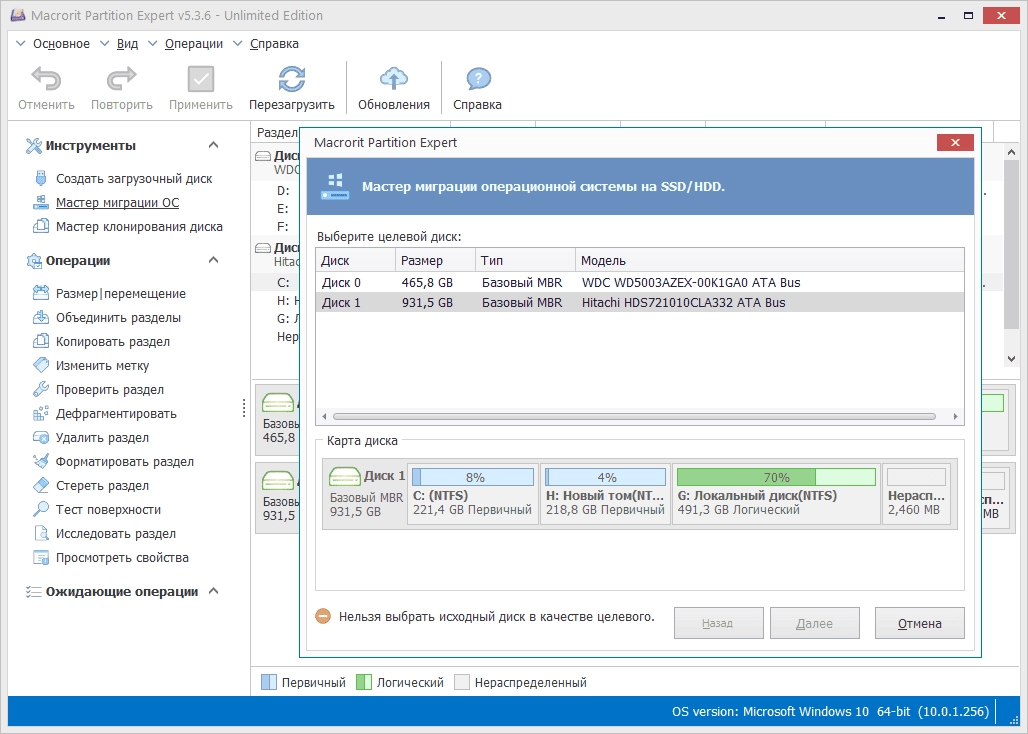Collapse the Ожидающие операции section chevron
Screen dimensions: 1028x734
pyautogui.click(x=213, y=591)
